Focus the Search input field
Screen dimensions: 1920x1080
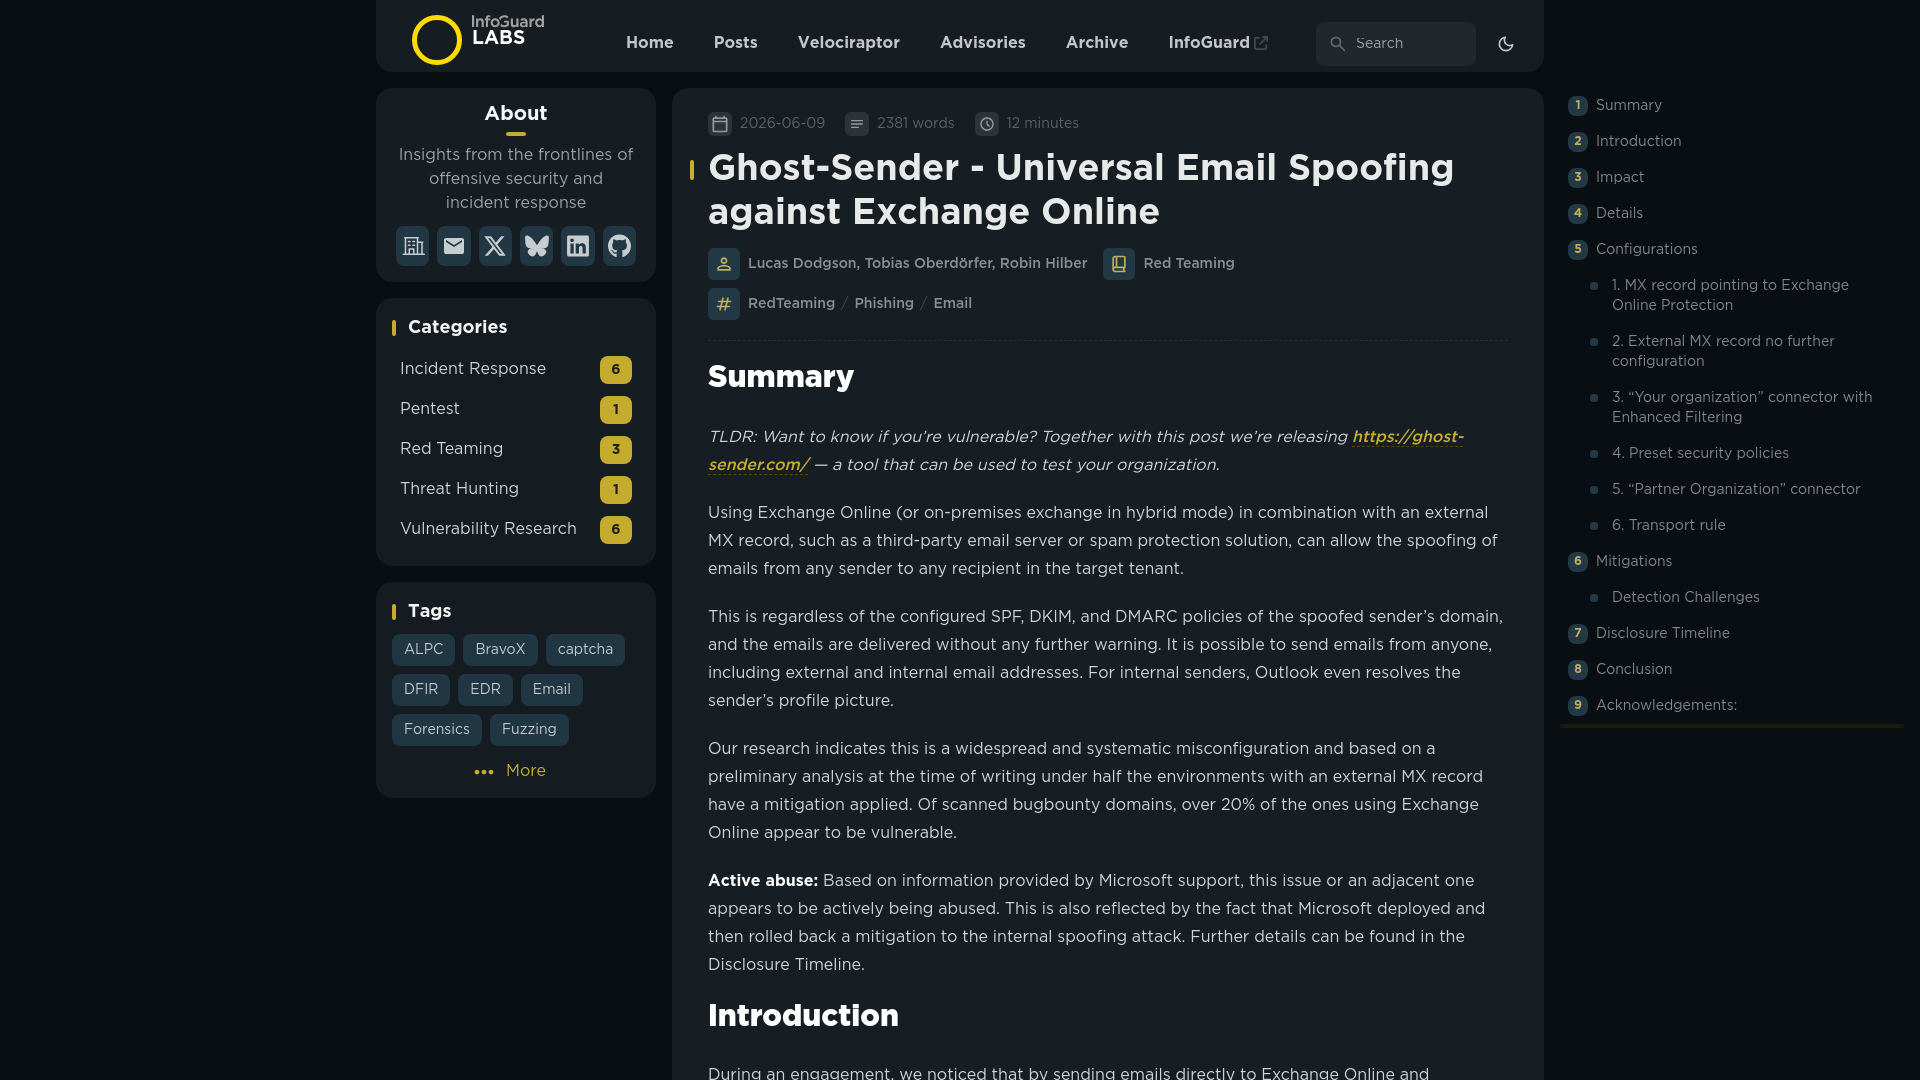[1396, 44]
